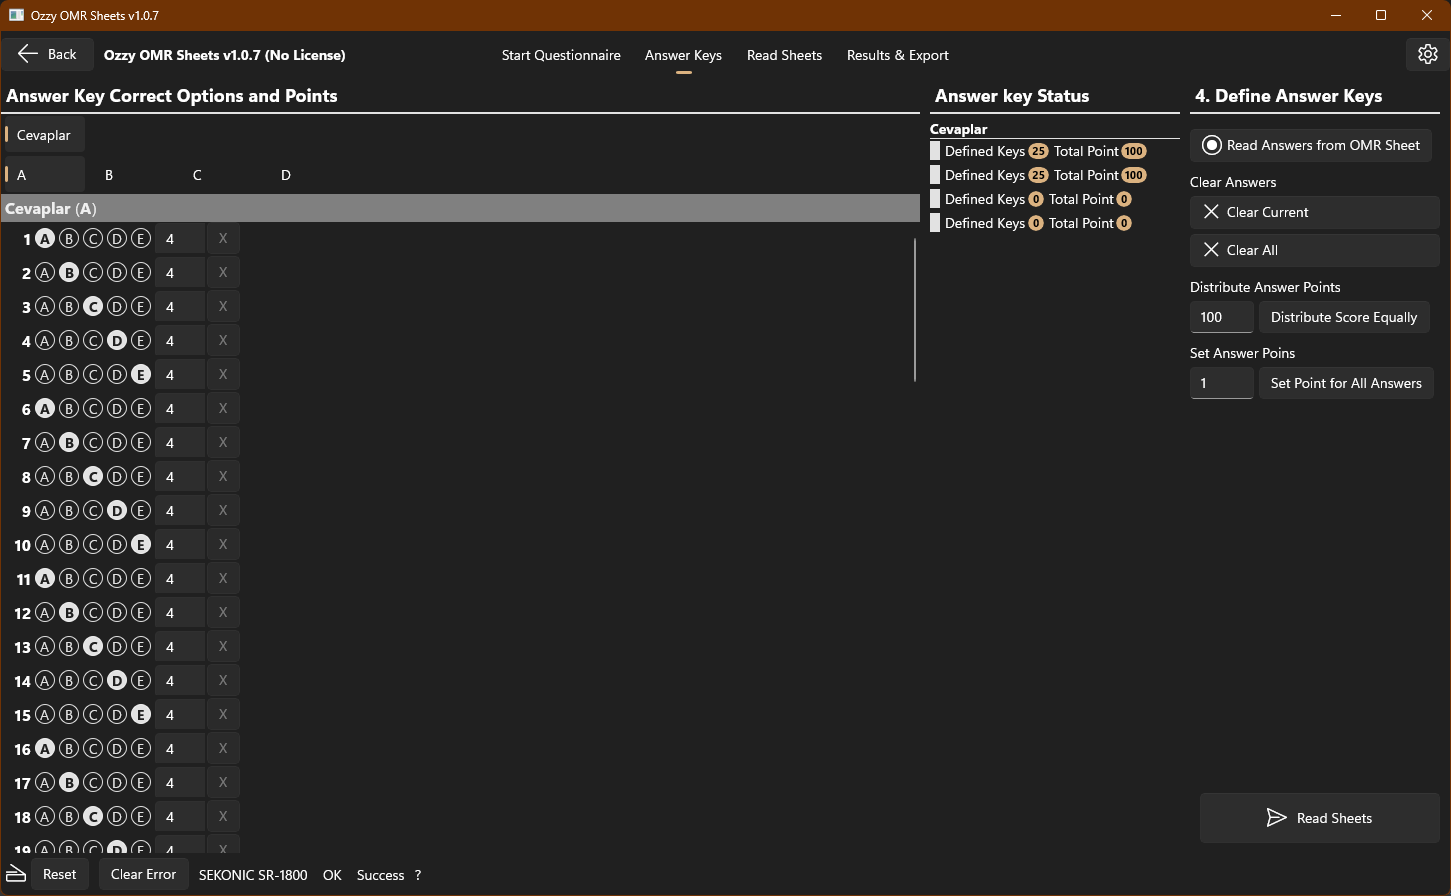Click the question mark help icon near Success
Viewport: 1451px width, 896px height.
417,875
